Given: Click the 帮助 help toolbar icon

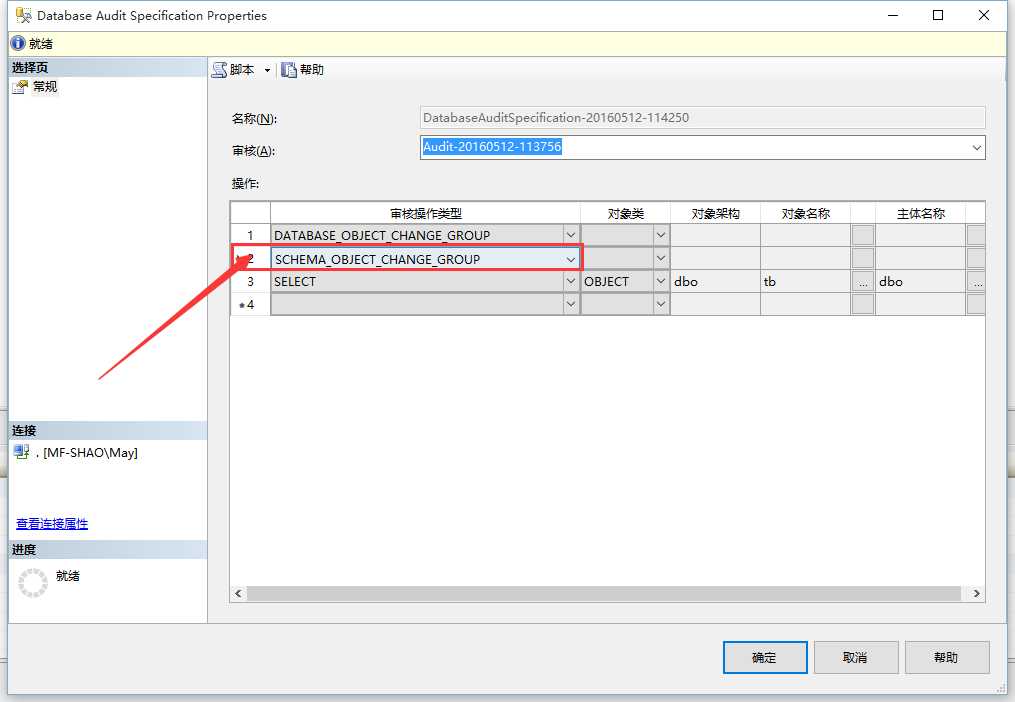Looking at the screenshot, I should 289,70.
